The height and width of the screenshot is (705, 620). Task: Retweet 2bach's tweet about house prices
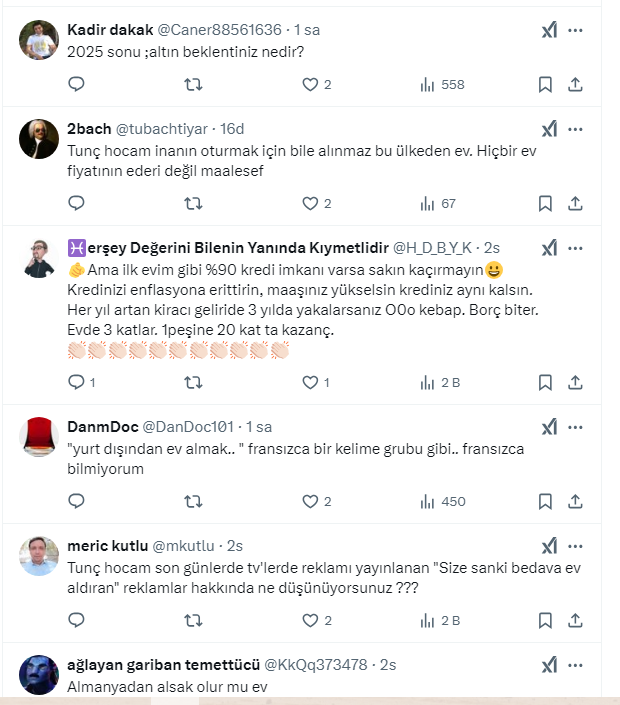pos(194,203)
